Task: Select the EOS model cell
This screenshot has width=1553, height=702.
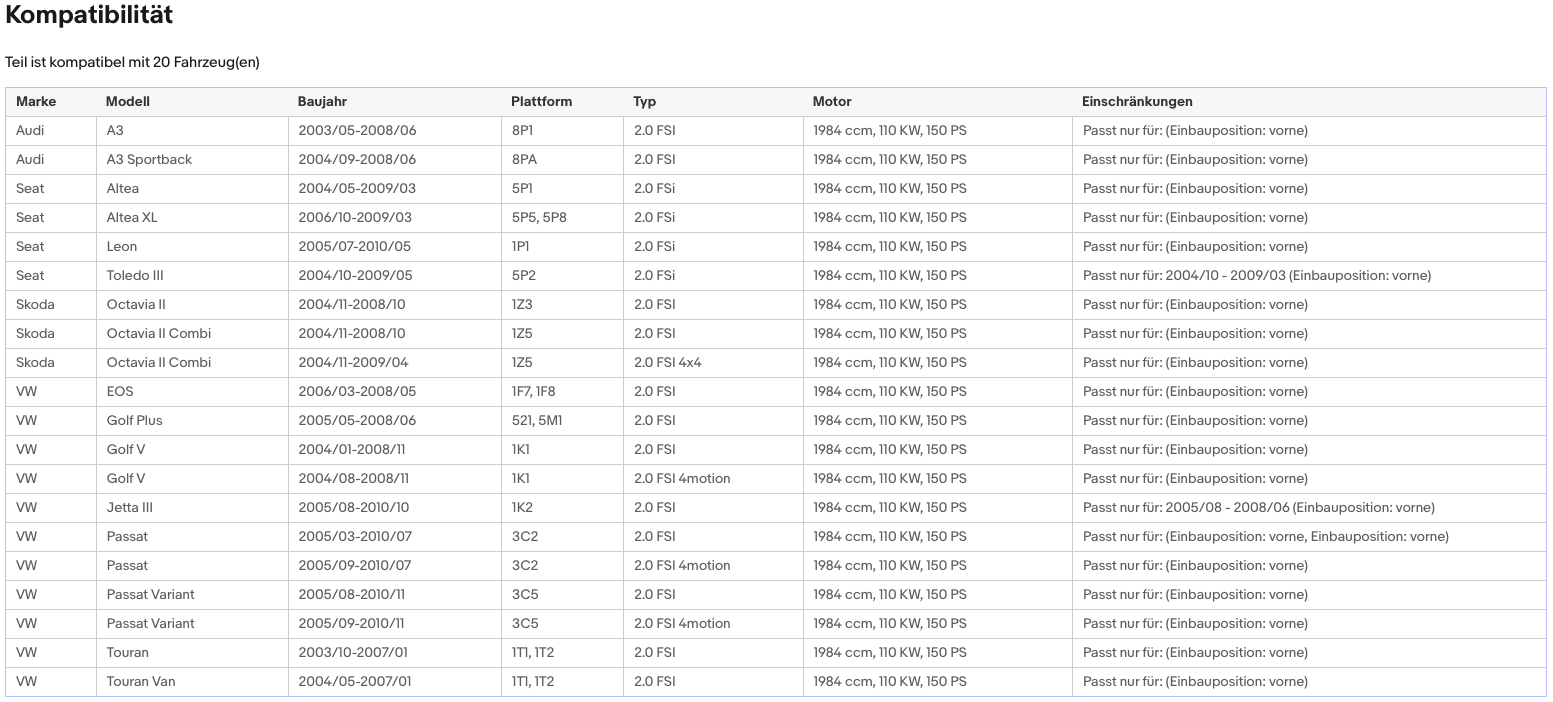Action: pos(120,391)
